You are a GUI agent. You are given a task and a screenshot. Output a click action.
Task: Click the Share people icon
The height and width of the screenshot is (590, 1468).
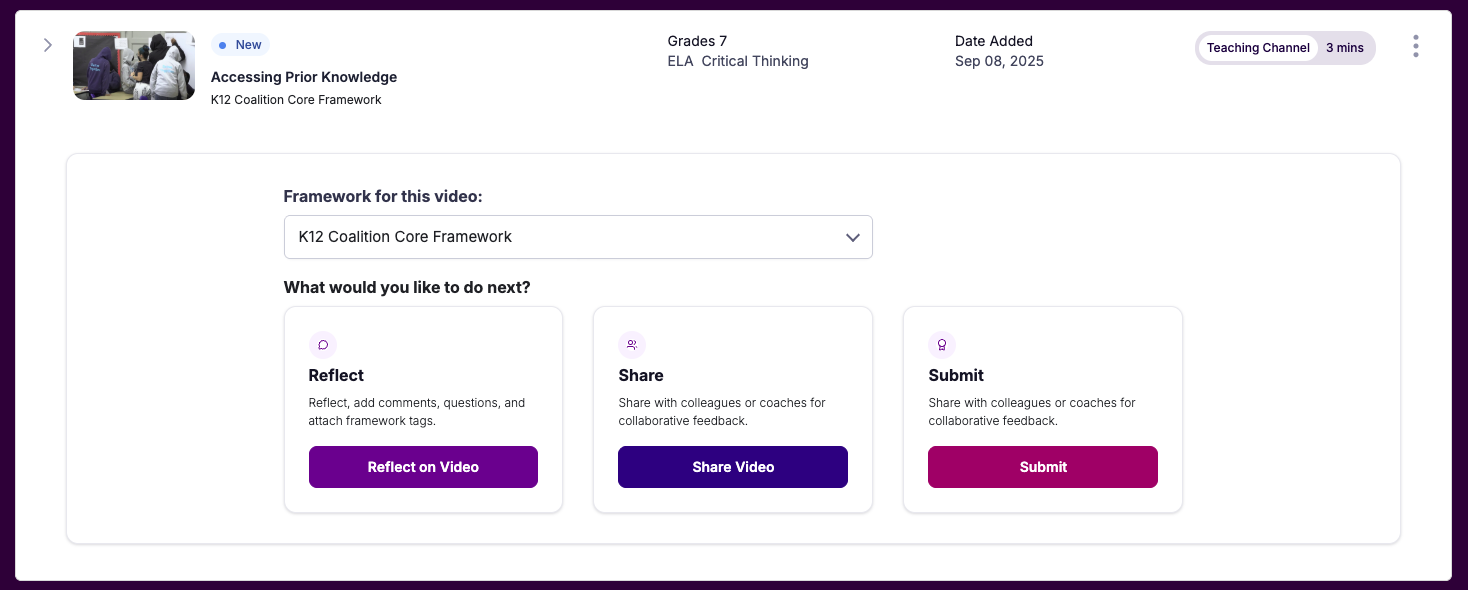[x=632, y=345]
